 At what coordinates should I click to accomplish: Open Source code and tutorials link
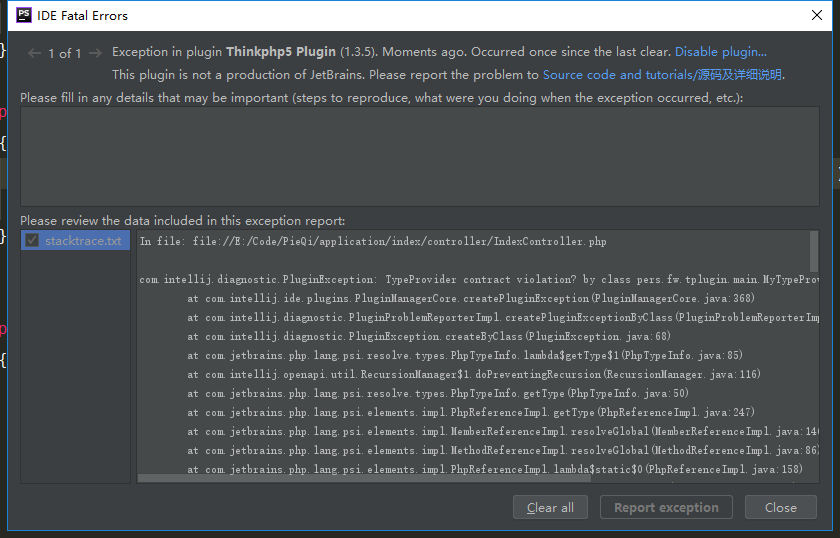coord(662,74)
